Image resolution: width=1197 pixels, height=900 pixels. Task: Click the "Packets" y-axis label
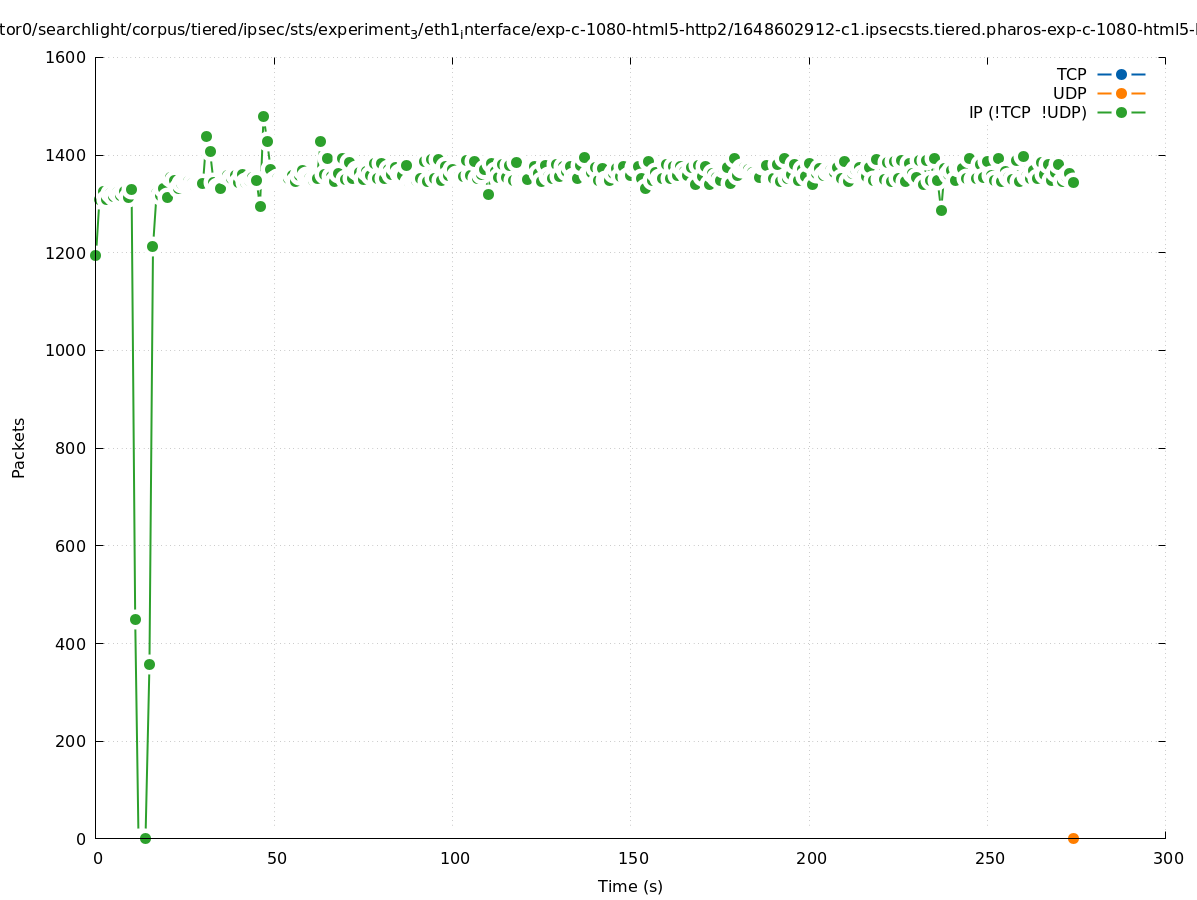(19, 448)
